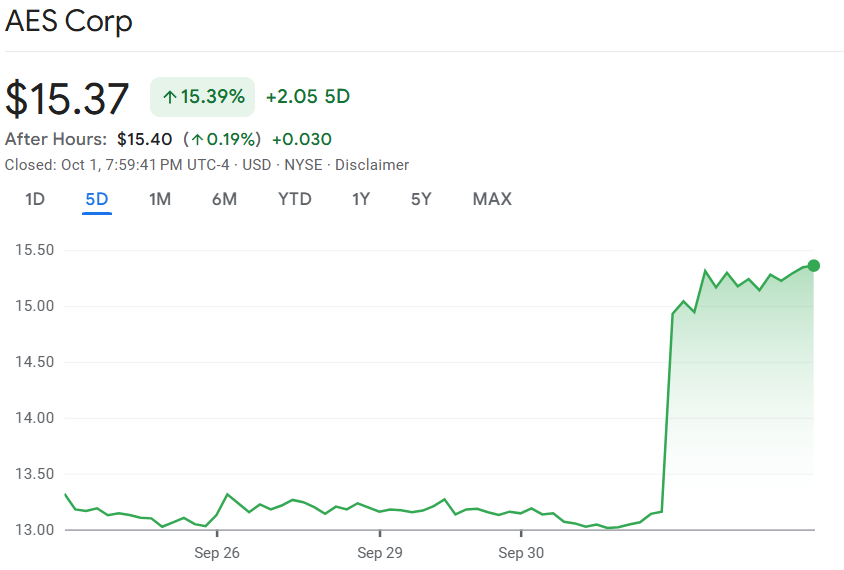
Task: Switch the chart to 1Y
Action: tap(361, 199)
